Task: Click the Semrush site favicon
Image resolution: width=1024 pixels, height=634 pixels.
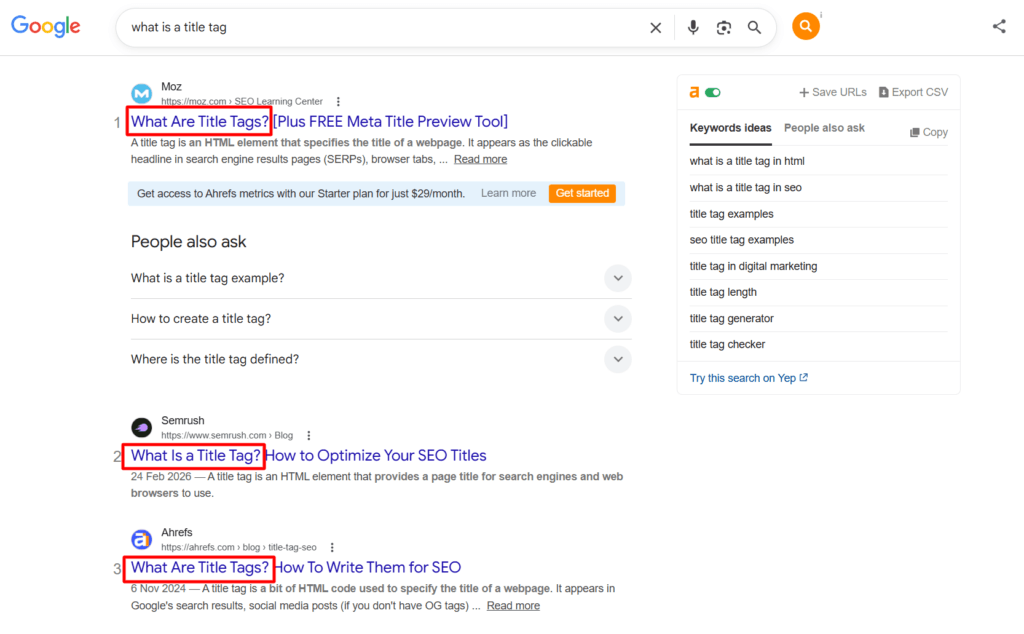Action: click(x=142, y=428)
